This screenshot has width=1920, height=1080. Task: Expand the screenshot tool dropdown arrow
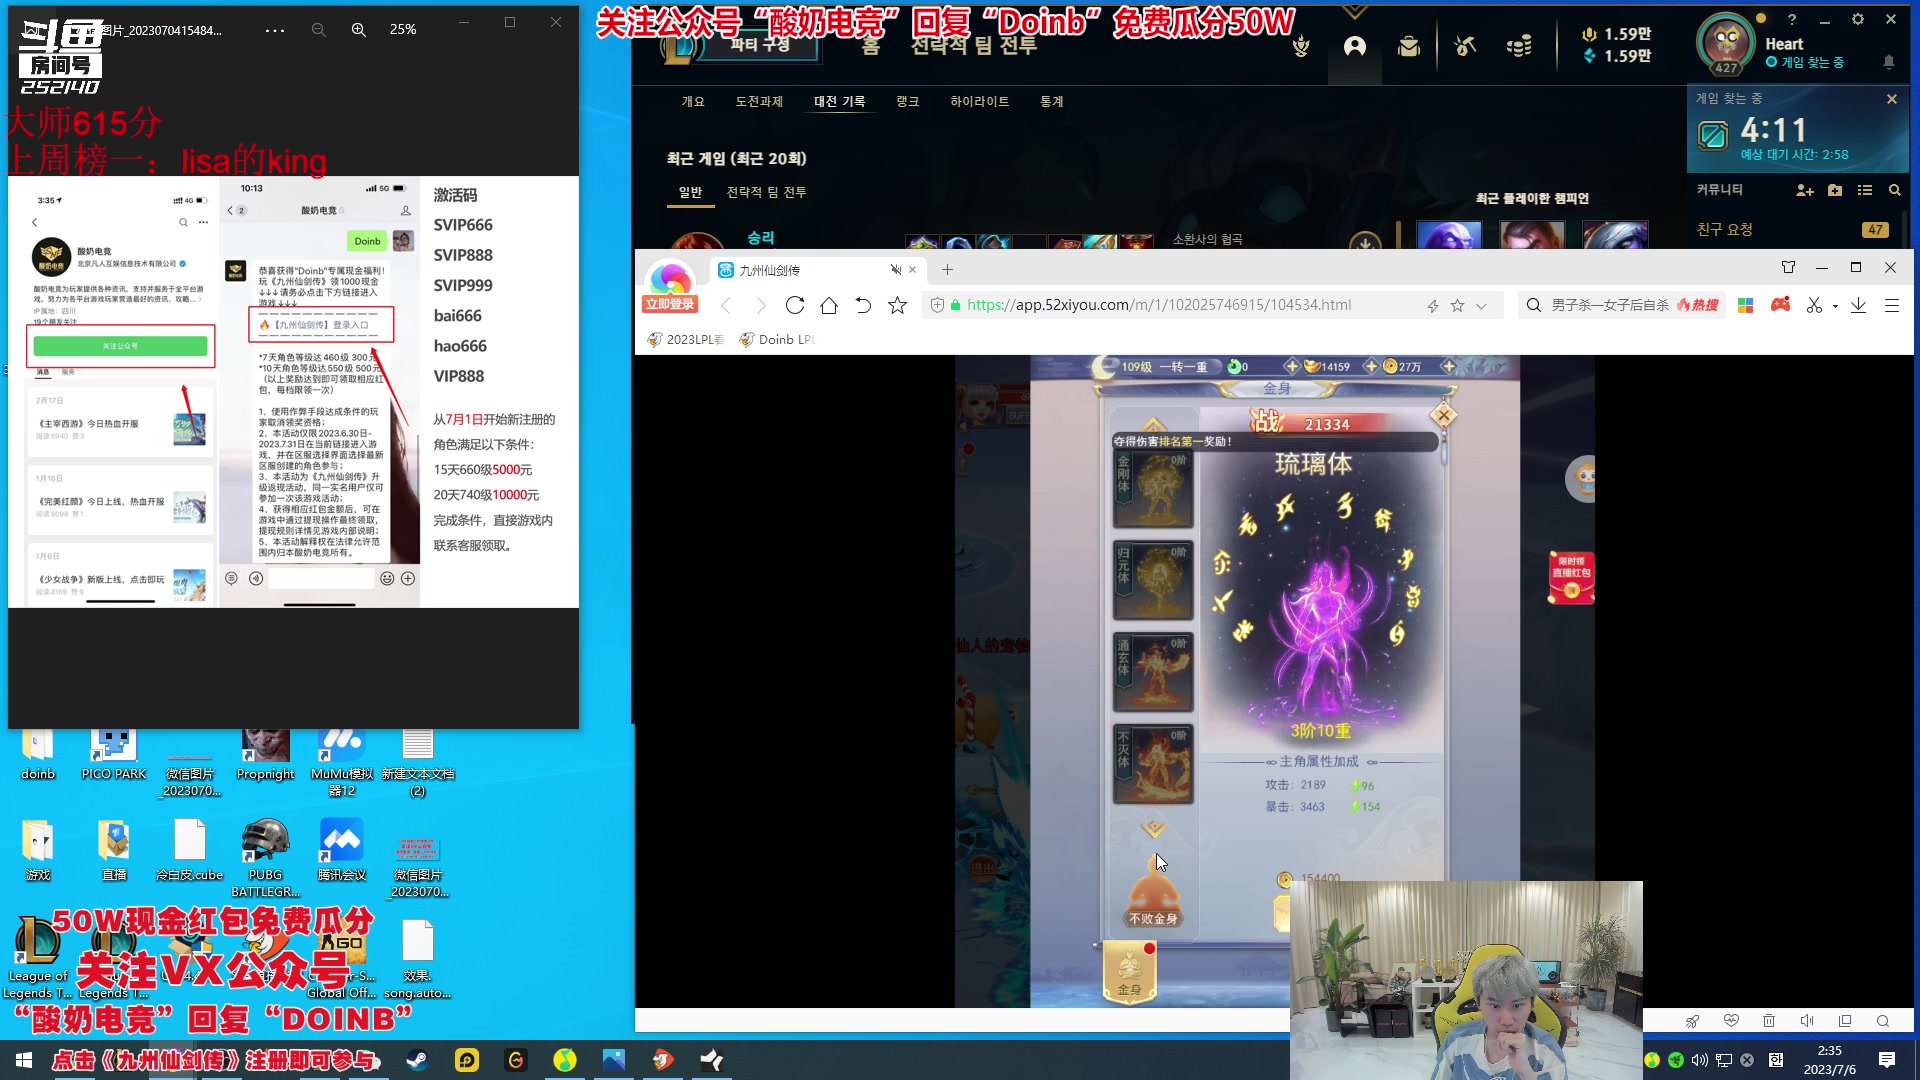point(1835,306)
